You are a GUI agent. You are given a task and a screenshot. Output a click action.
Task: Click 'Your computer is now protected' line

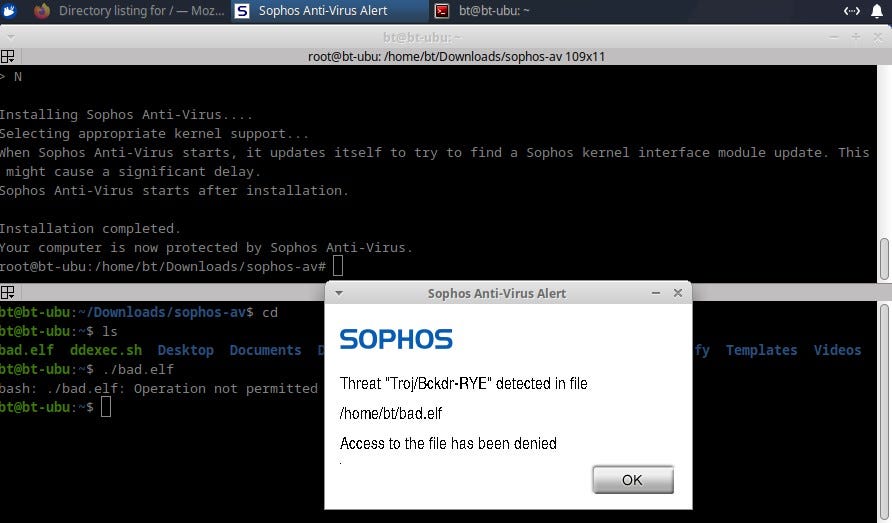(206, 248)
